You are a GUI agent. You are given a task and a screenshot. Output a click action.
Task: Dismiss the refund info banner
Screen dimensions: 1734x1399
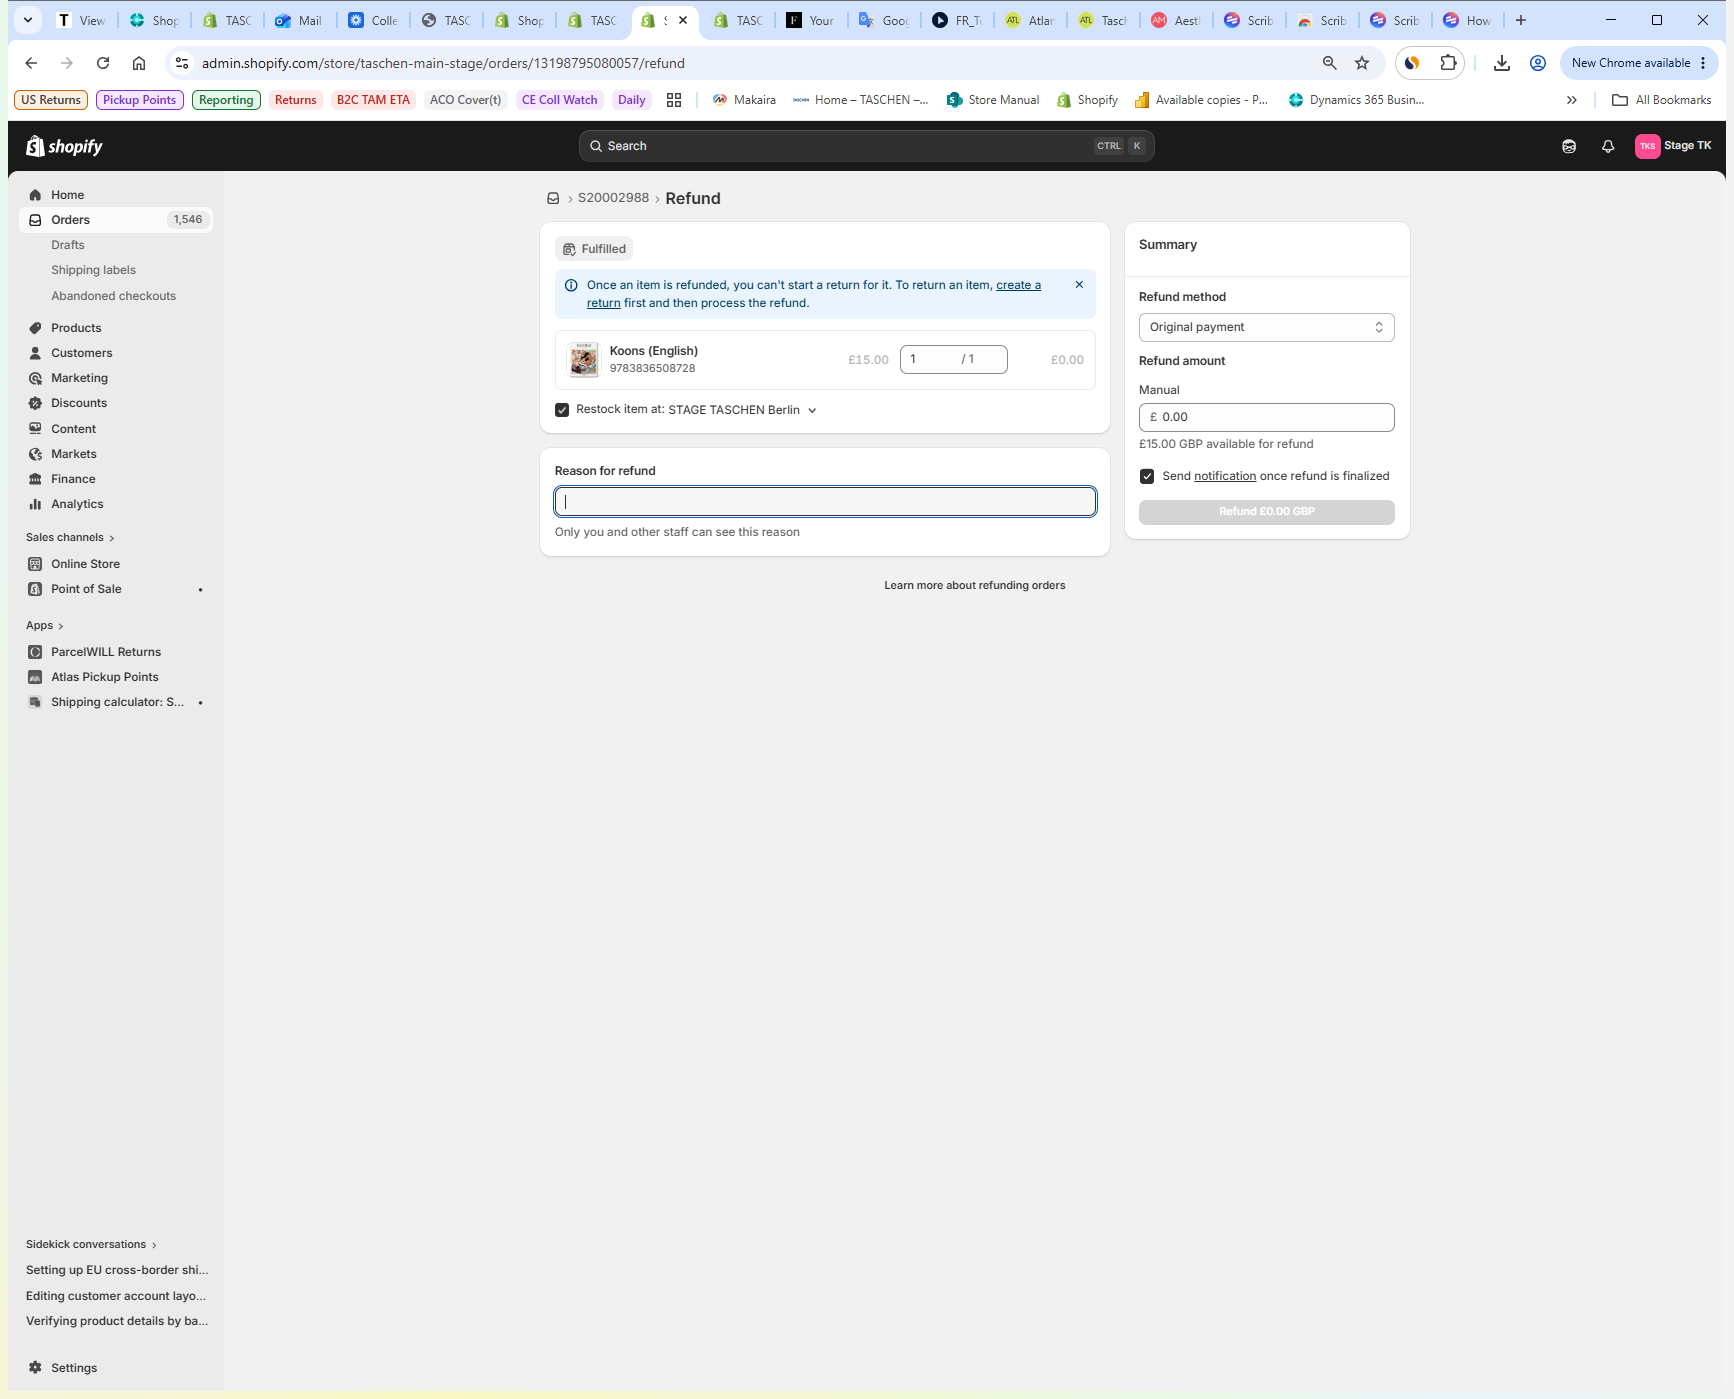pyautogui.click(x=1079, y=285)
